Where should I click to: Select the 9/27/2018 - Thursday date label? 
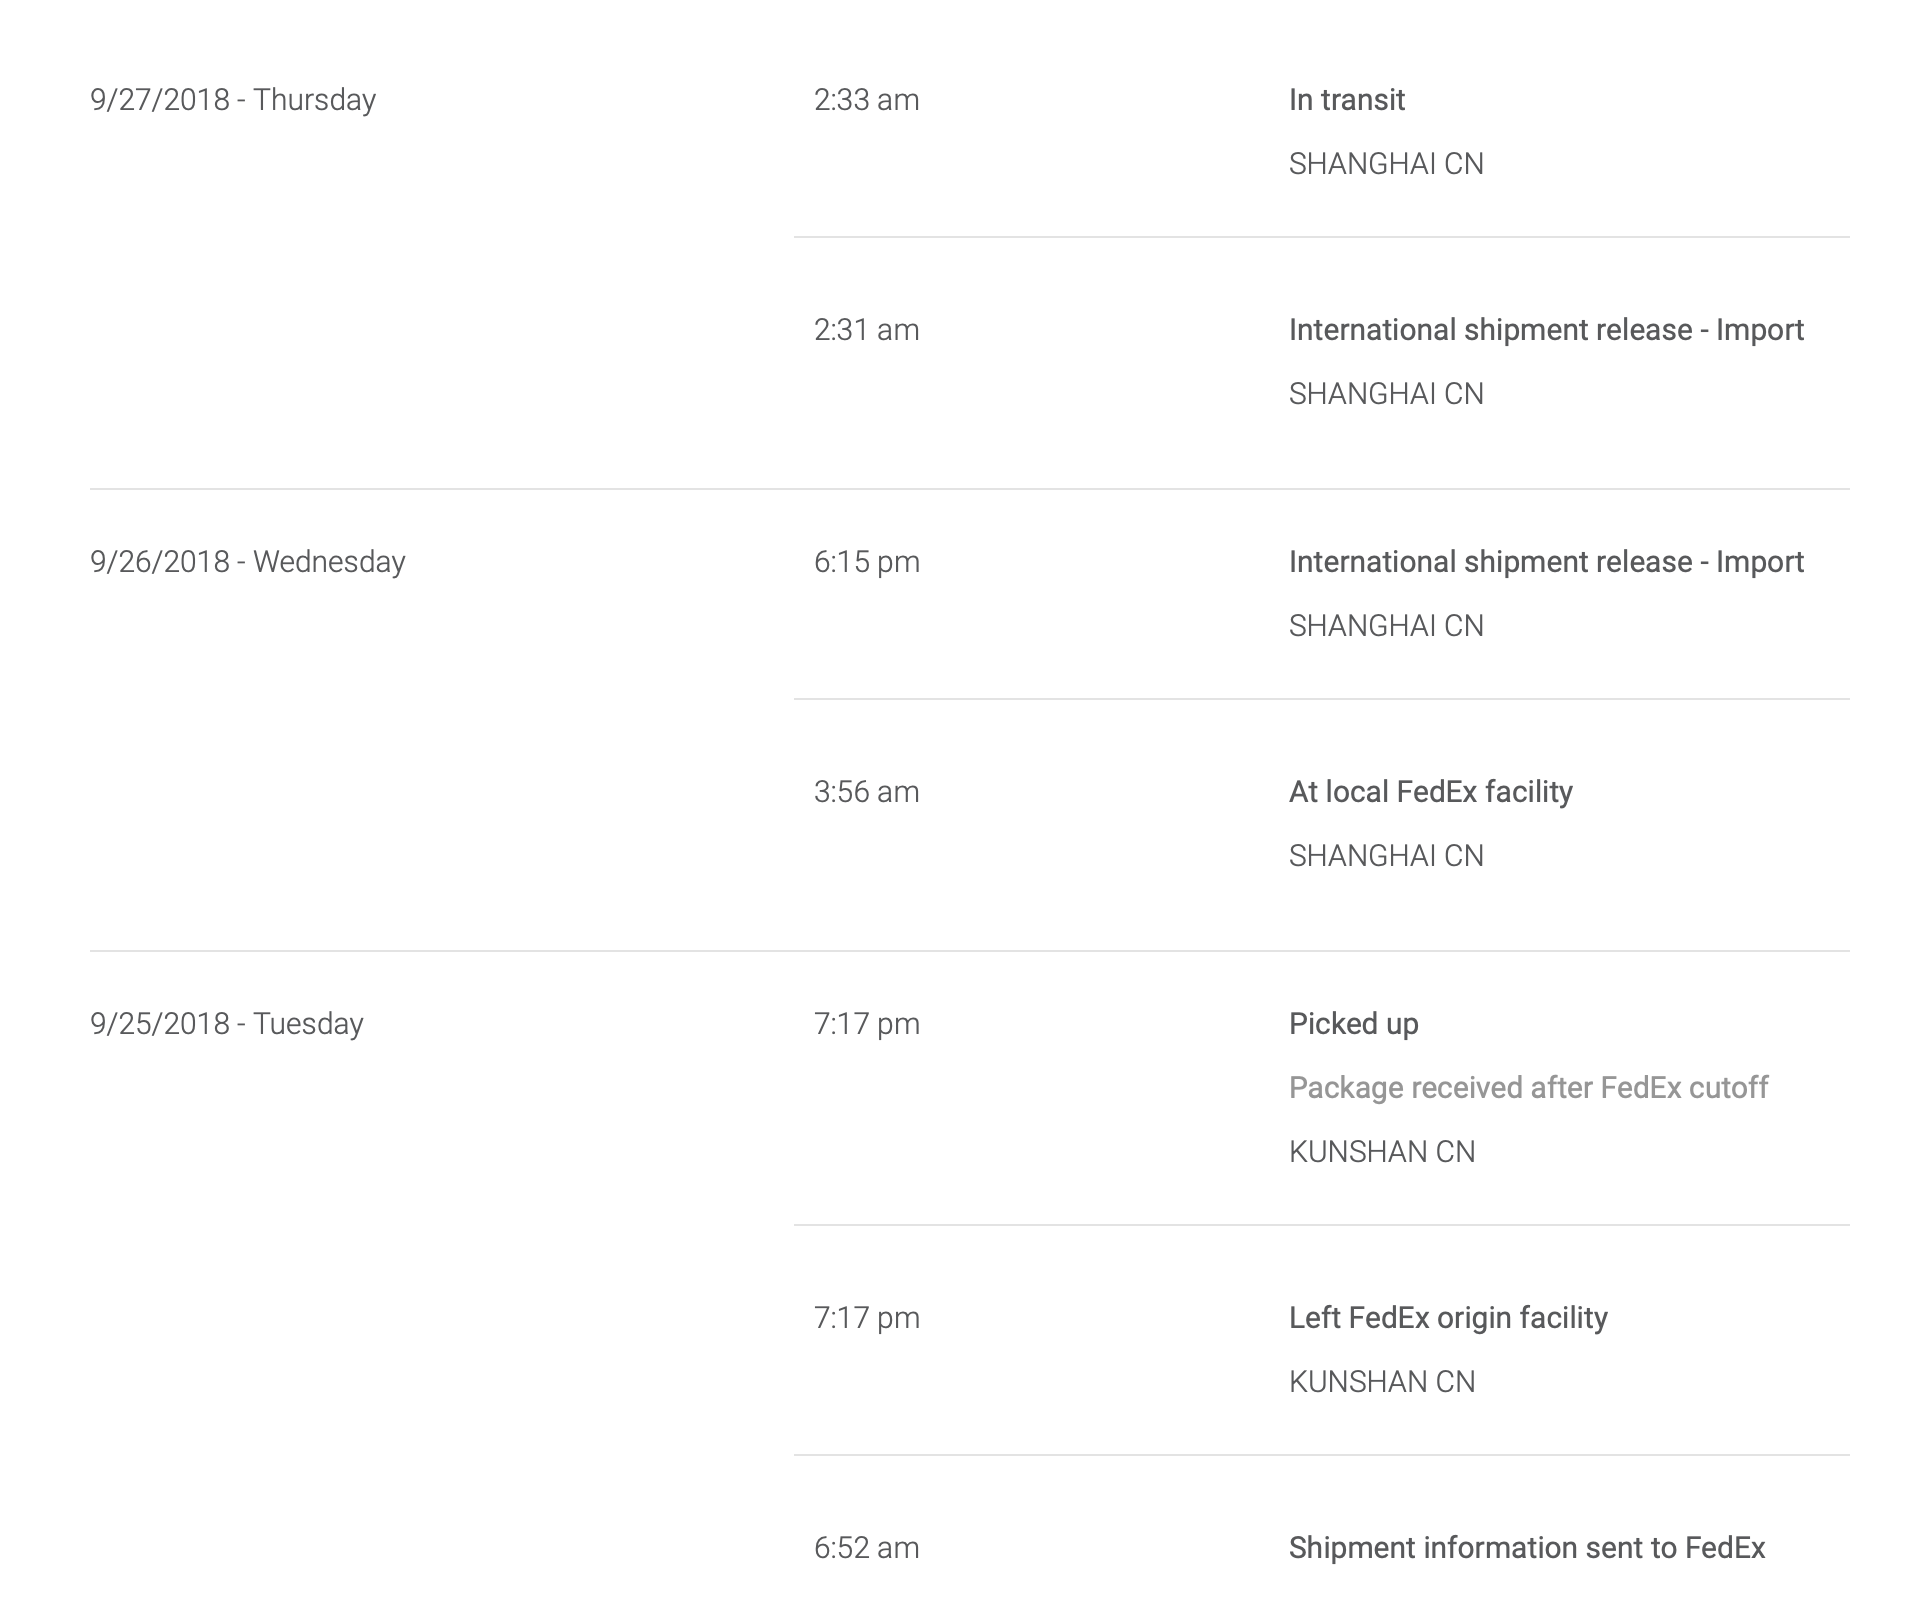(233, 100)
